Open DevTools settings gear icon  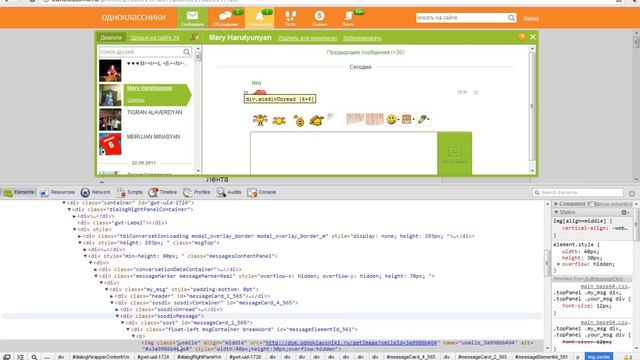[x=632, y=193]
